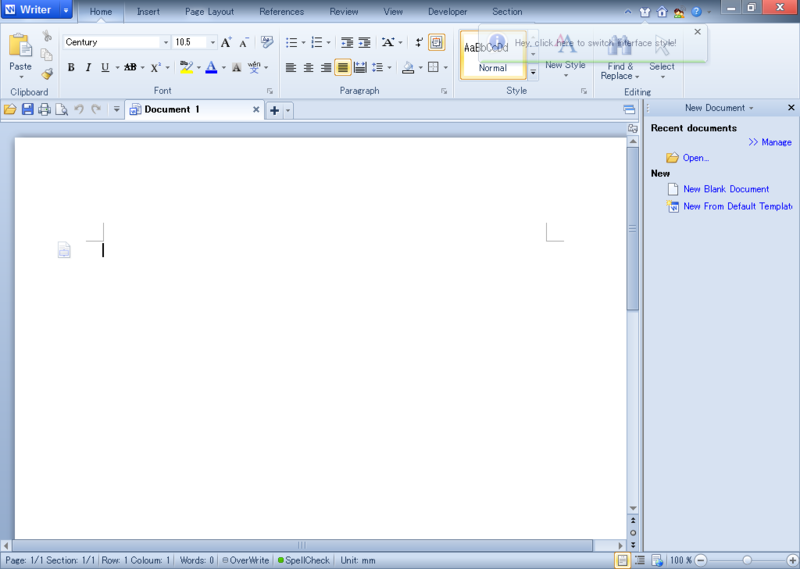This screenshot has width=800, height=569.
Task: Click New Blank Document link
Action: point(726,189)
